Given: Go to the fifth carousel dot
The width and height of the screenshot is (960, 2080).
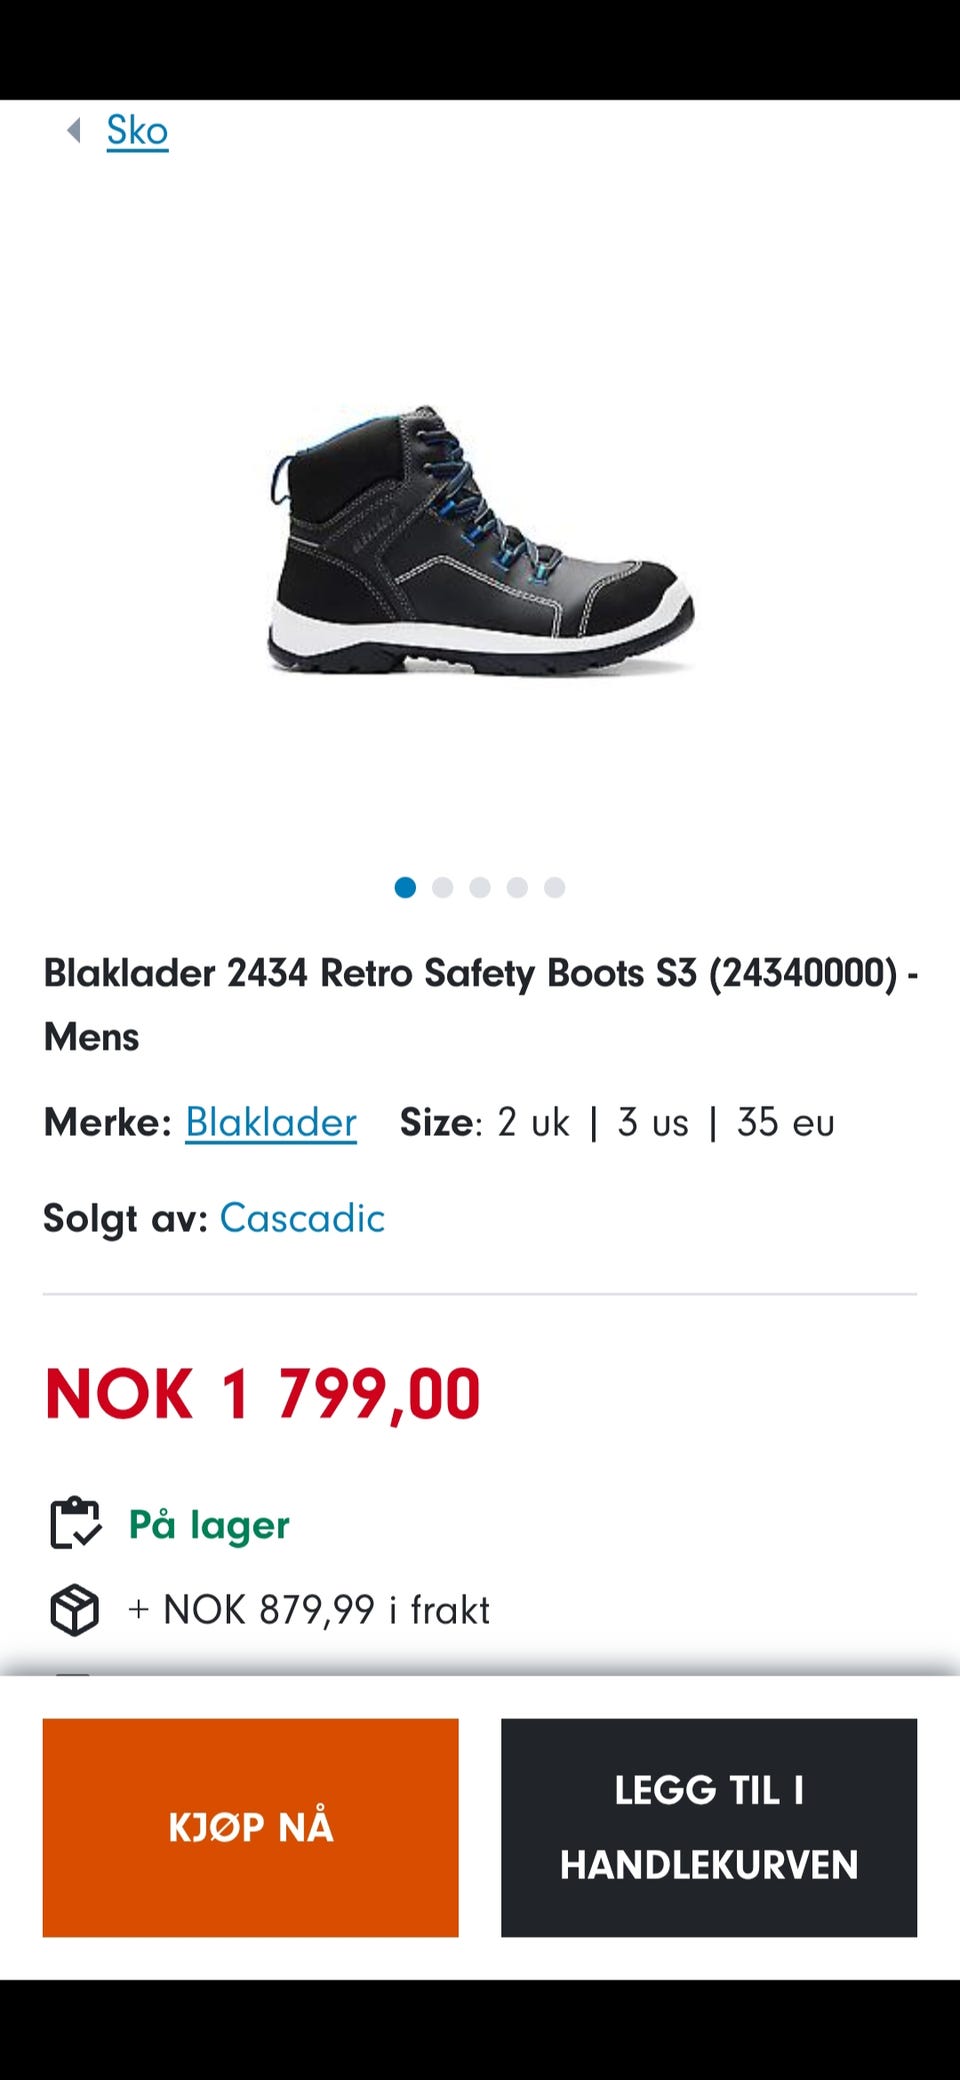Looking at the screenshot, I should point(555,887).
